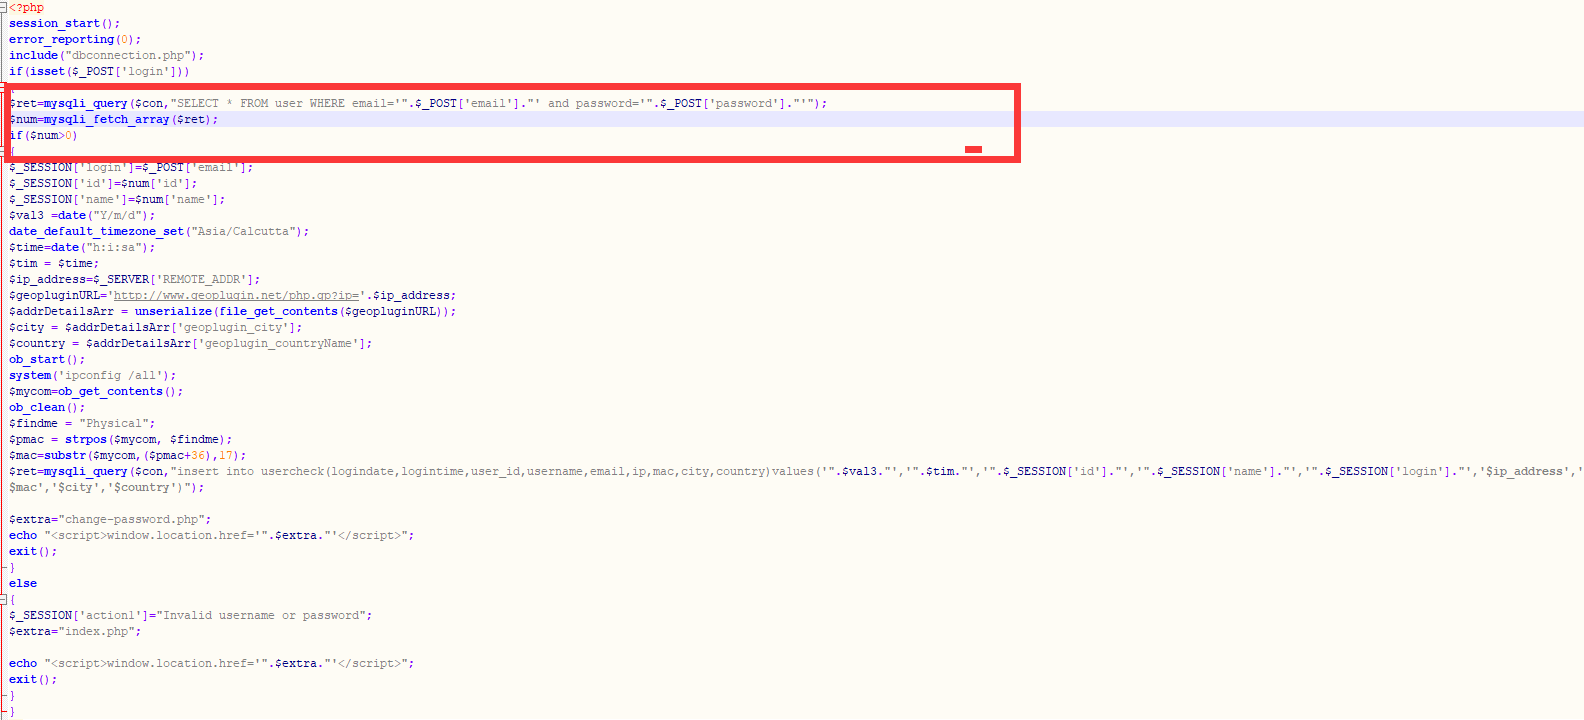Click the else keyword line

(x=23, y=584)
